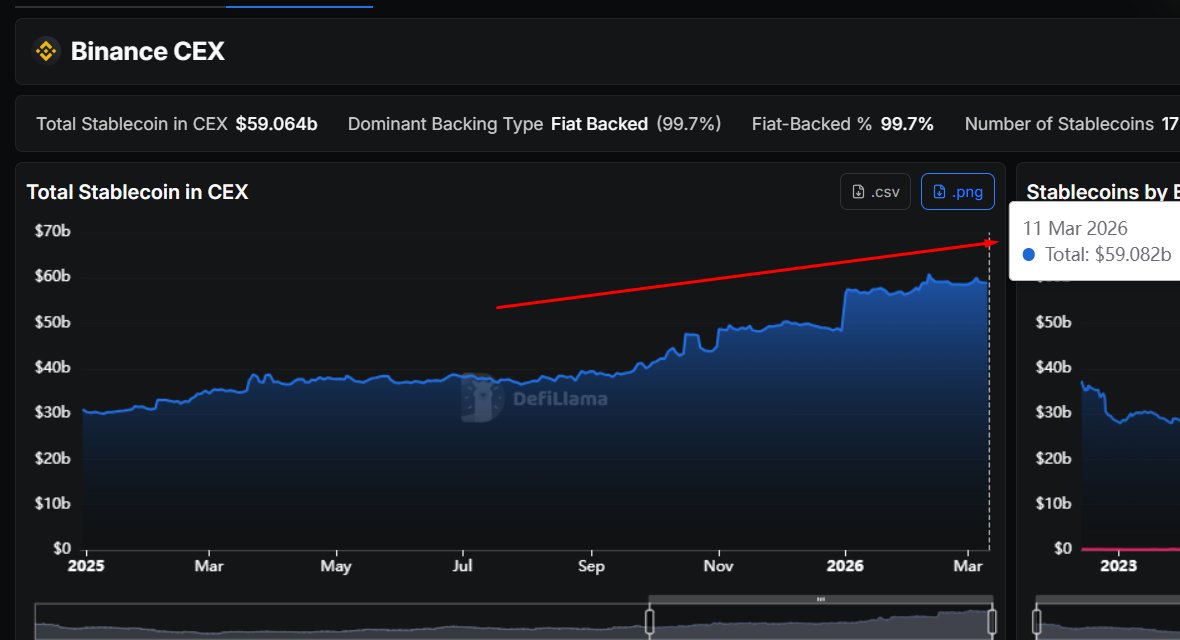This screenshot has width=1180, height=640.
Task: Export chart as .png image
Action: tap(957, 192)
